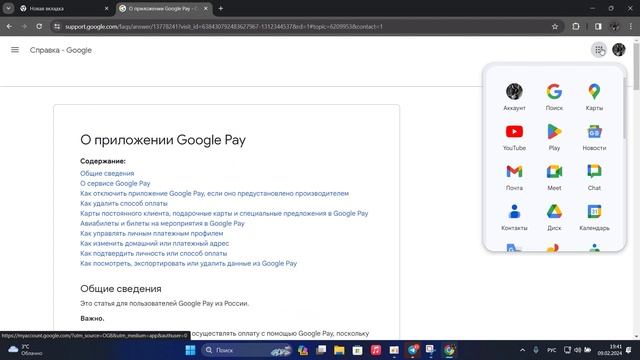Image resolution: width=640 pixels, height=360 pixels.
Task: Open the О сервисе Google Pay link
Action: tap(115, 183)
